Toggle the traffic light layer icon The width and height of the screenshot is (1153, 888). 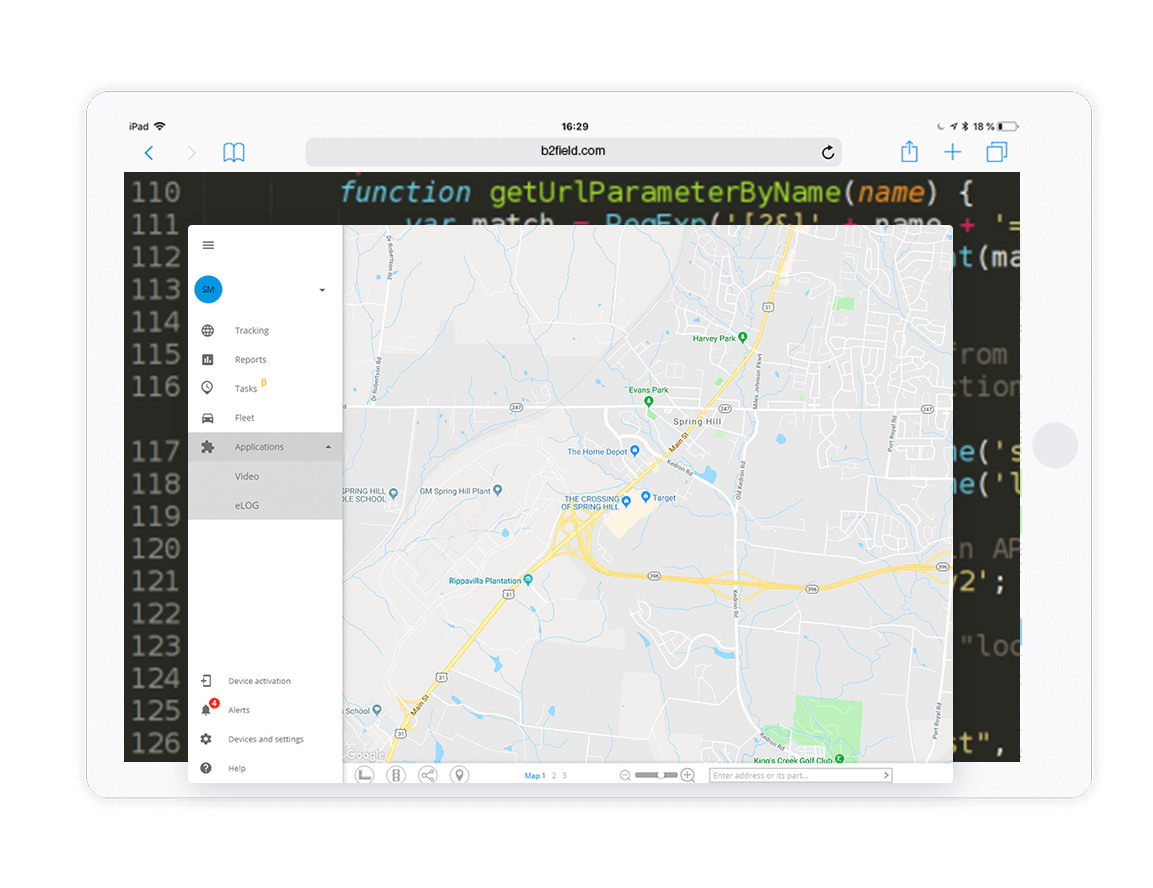pos(396,775)
